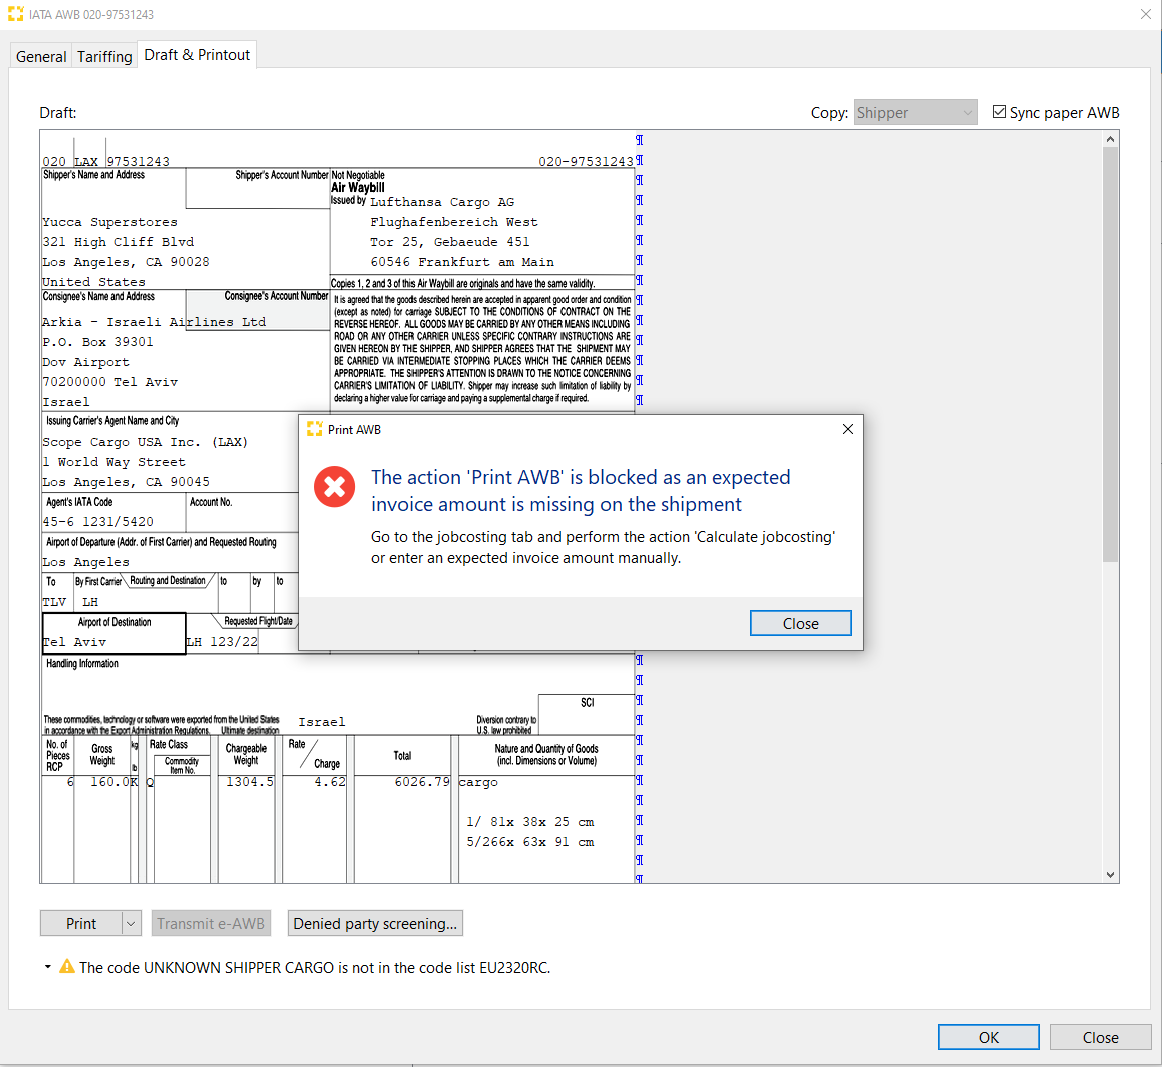Switch to the Tariffing tab
Screen dimensions: 1162x1067
tap(104, 56)
